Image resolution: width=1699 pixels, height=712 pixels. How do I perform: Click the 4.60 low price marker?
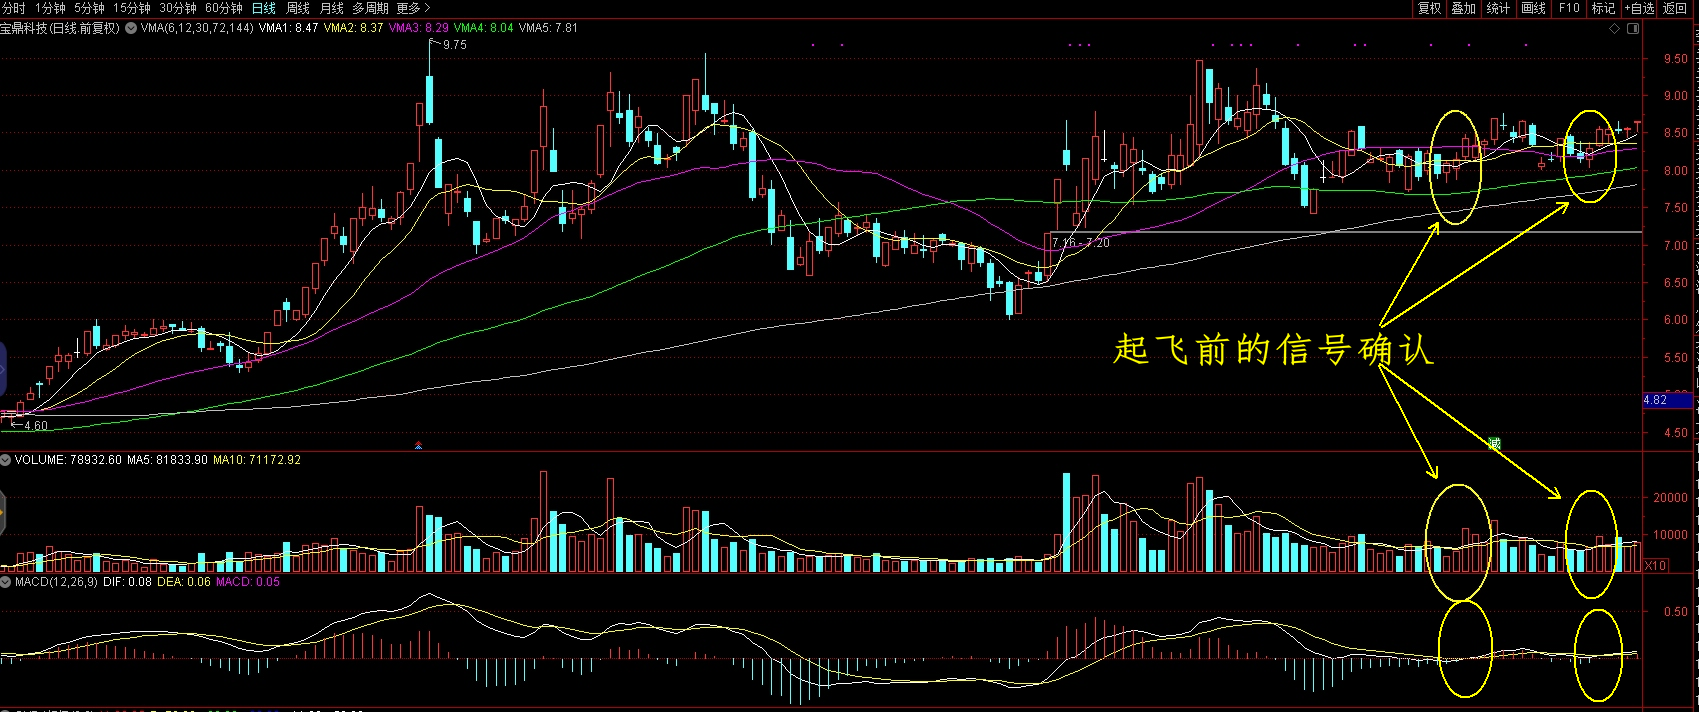(x=35, y=426)
